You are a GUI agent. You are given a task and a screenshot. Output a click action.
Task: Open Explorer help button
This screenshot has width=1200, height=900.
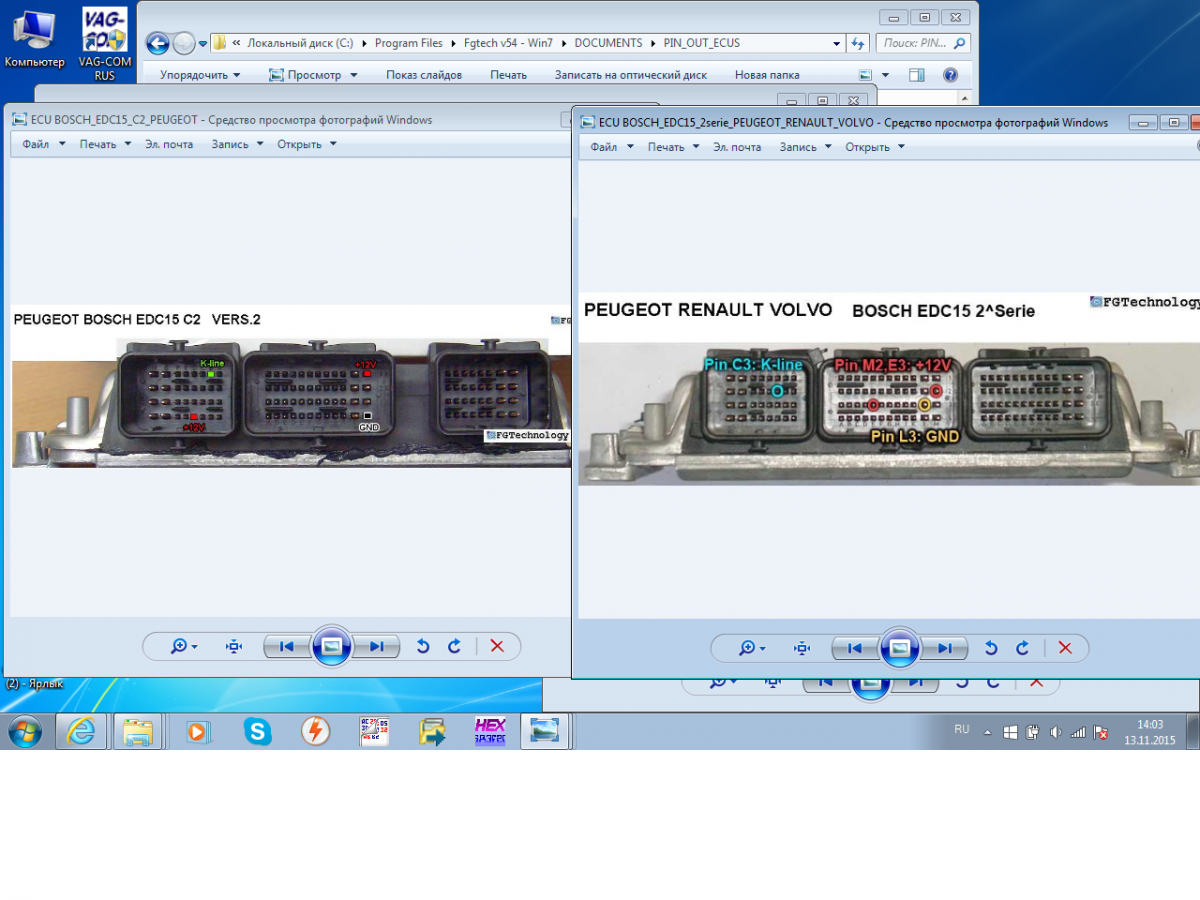pos(950,75)
